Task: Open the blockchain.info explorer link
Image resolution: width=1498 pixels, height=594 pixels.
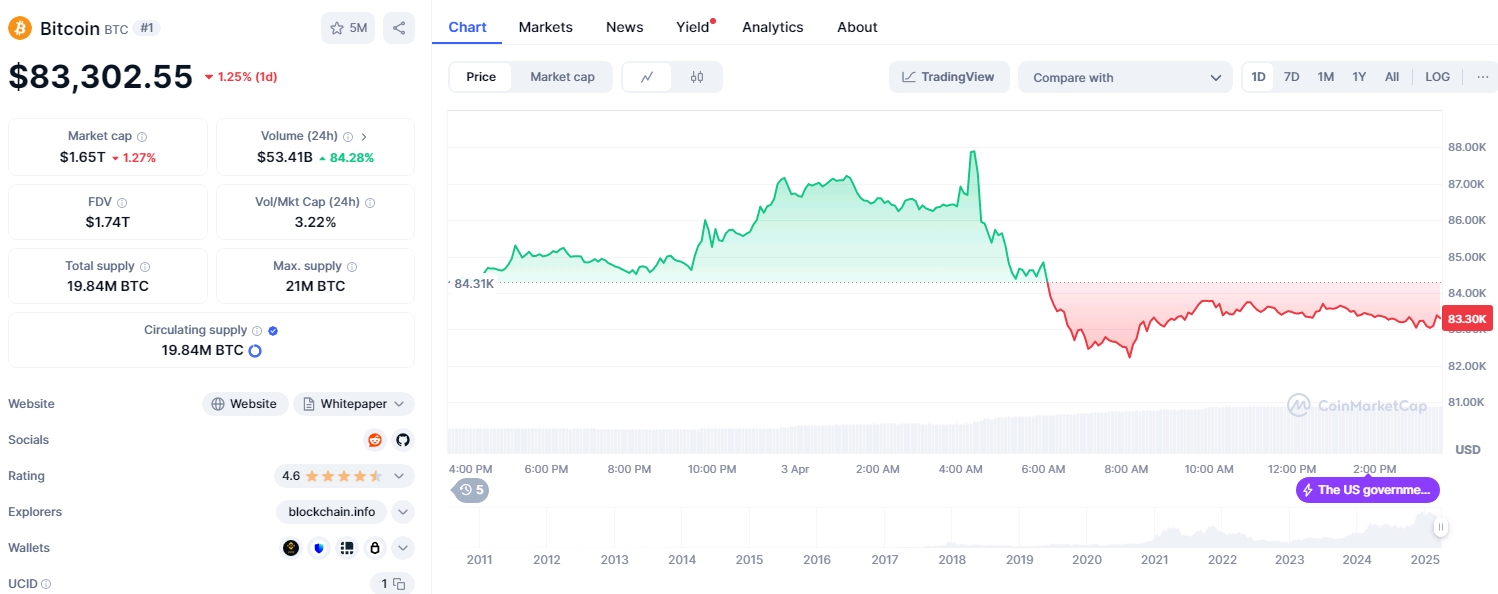Action: (332, 512)
